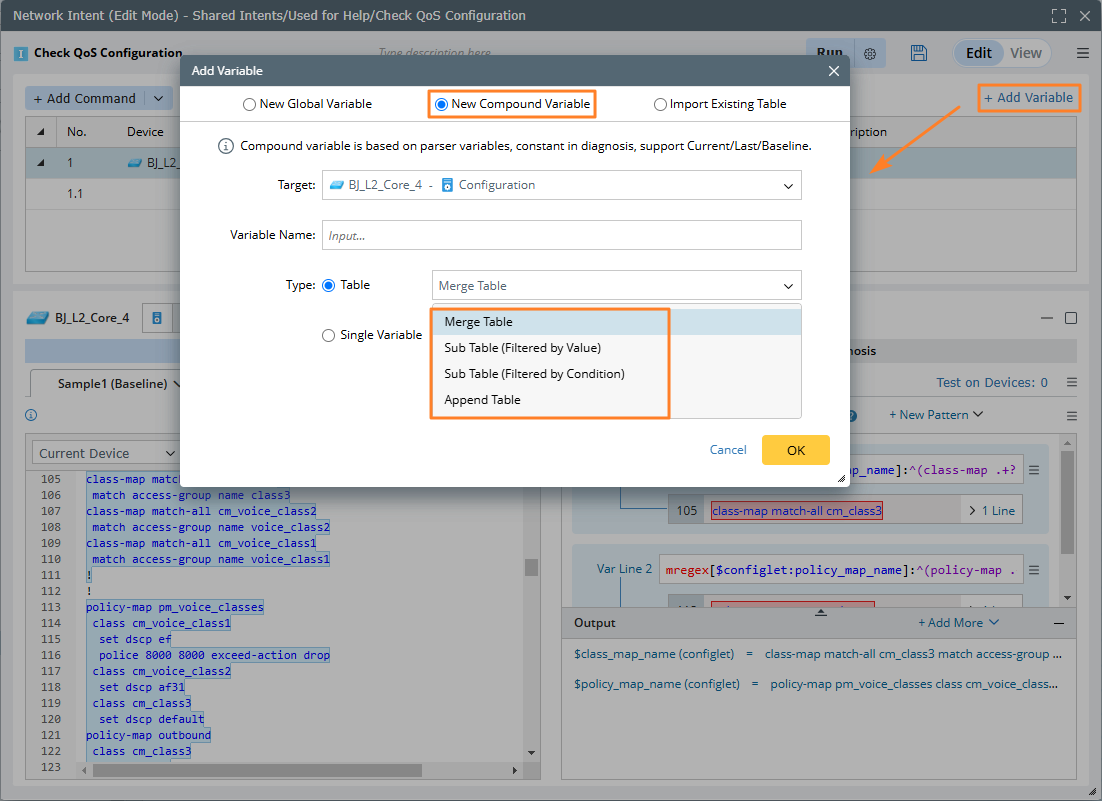Expand the Target dropdown

[788, 185]
